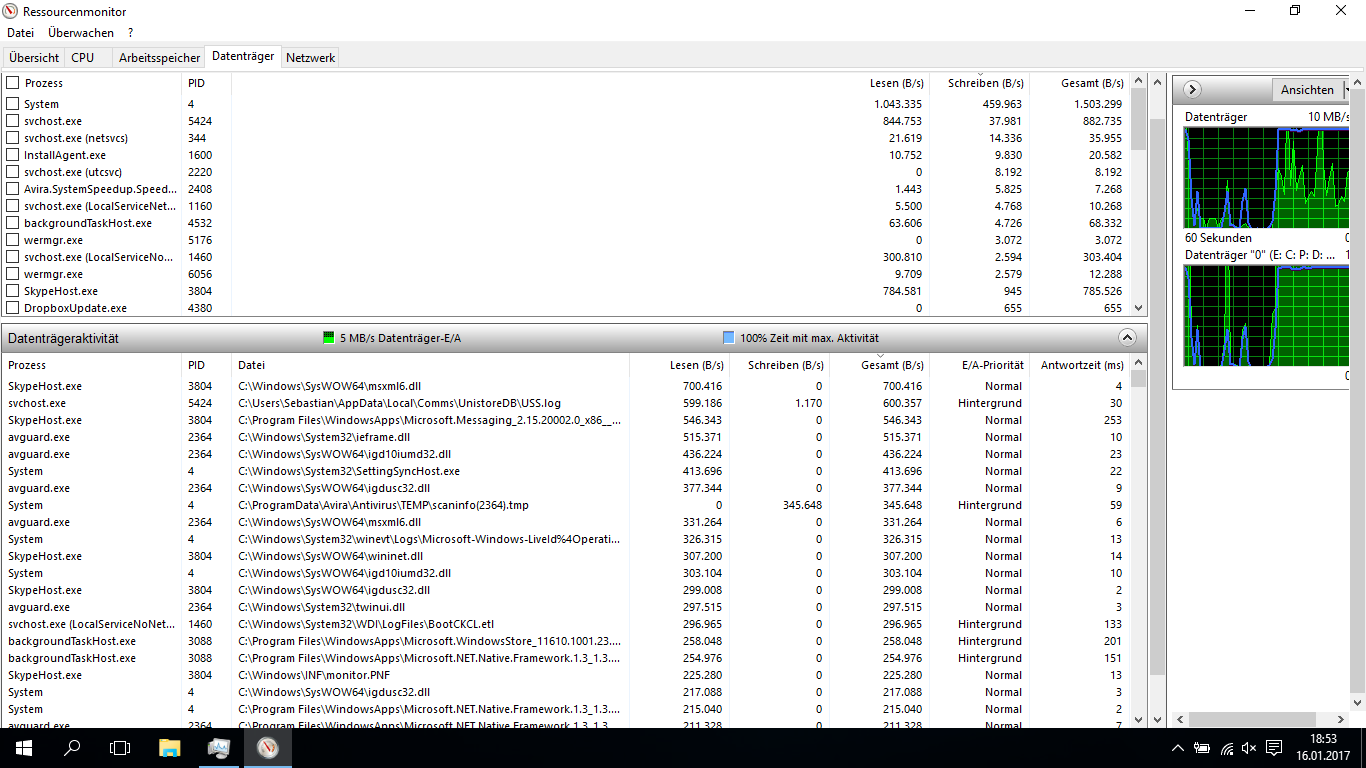Open Task View in taskbar
The height and width of the screenshot is (768, 1366).
[120, 747]
